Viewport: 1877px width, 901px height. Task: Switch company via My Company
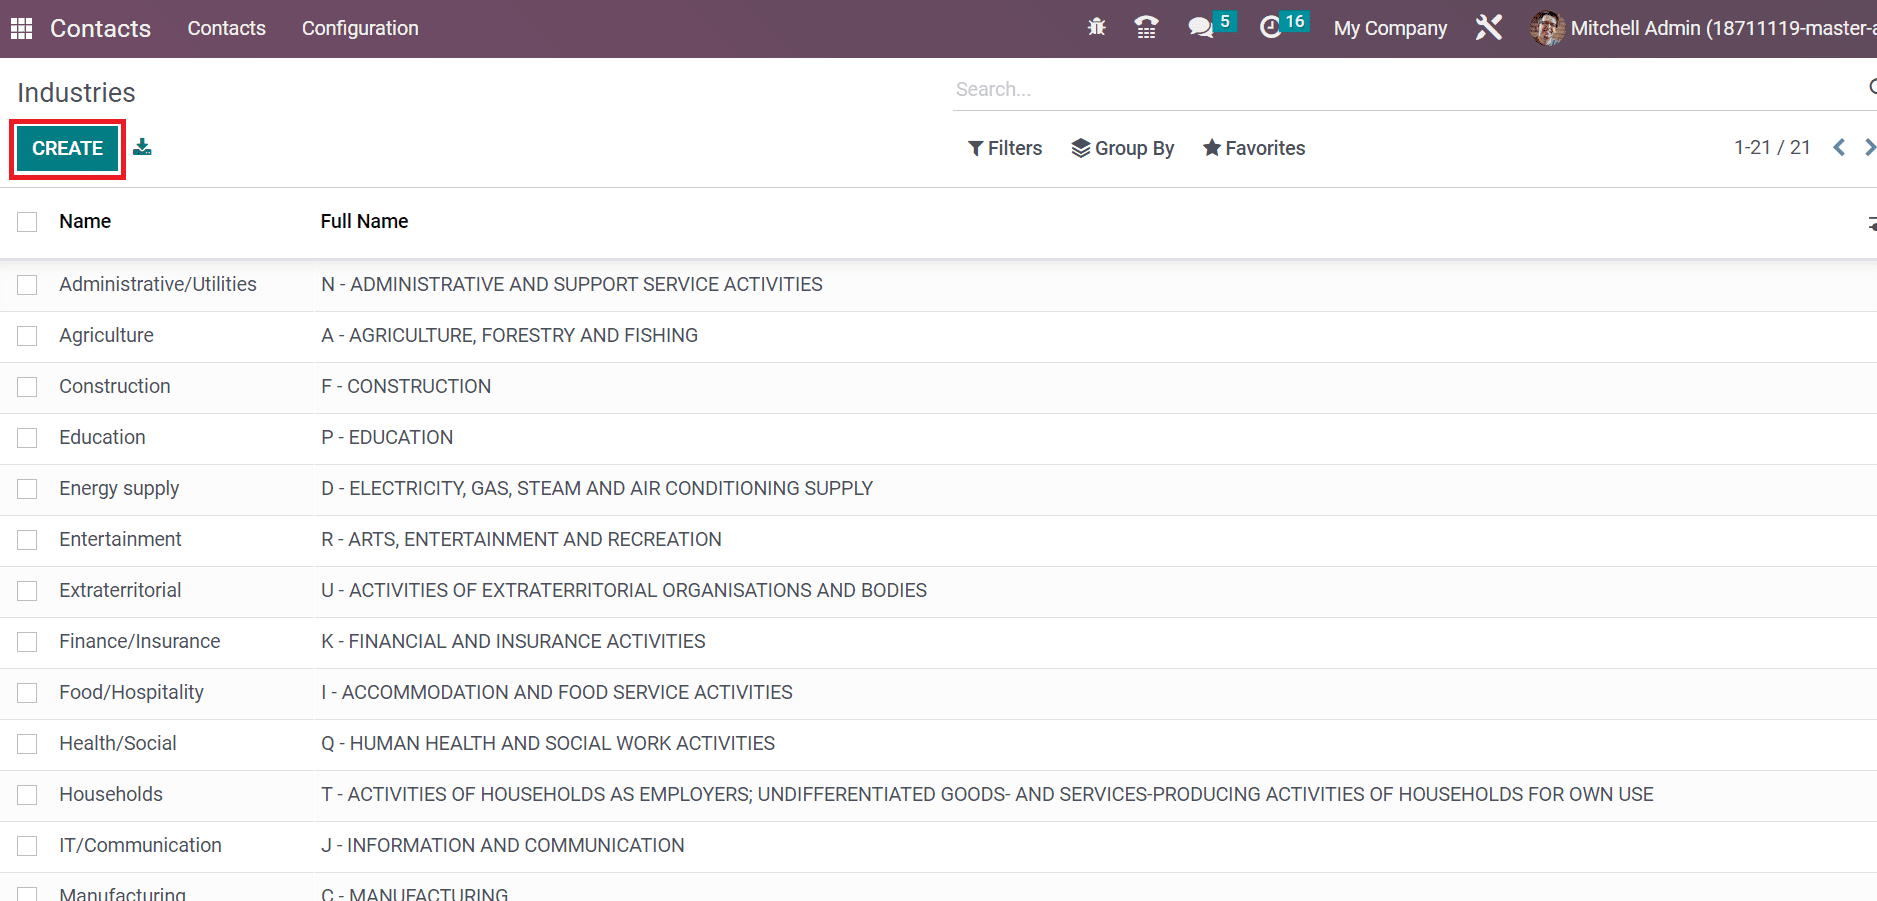[x=1390, y=28]
